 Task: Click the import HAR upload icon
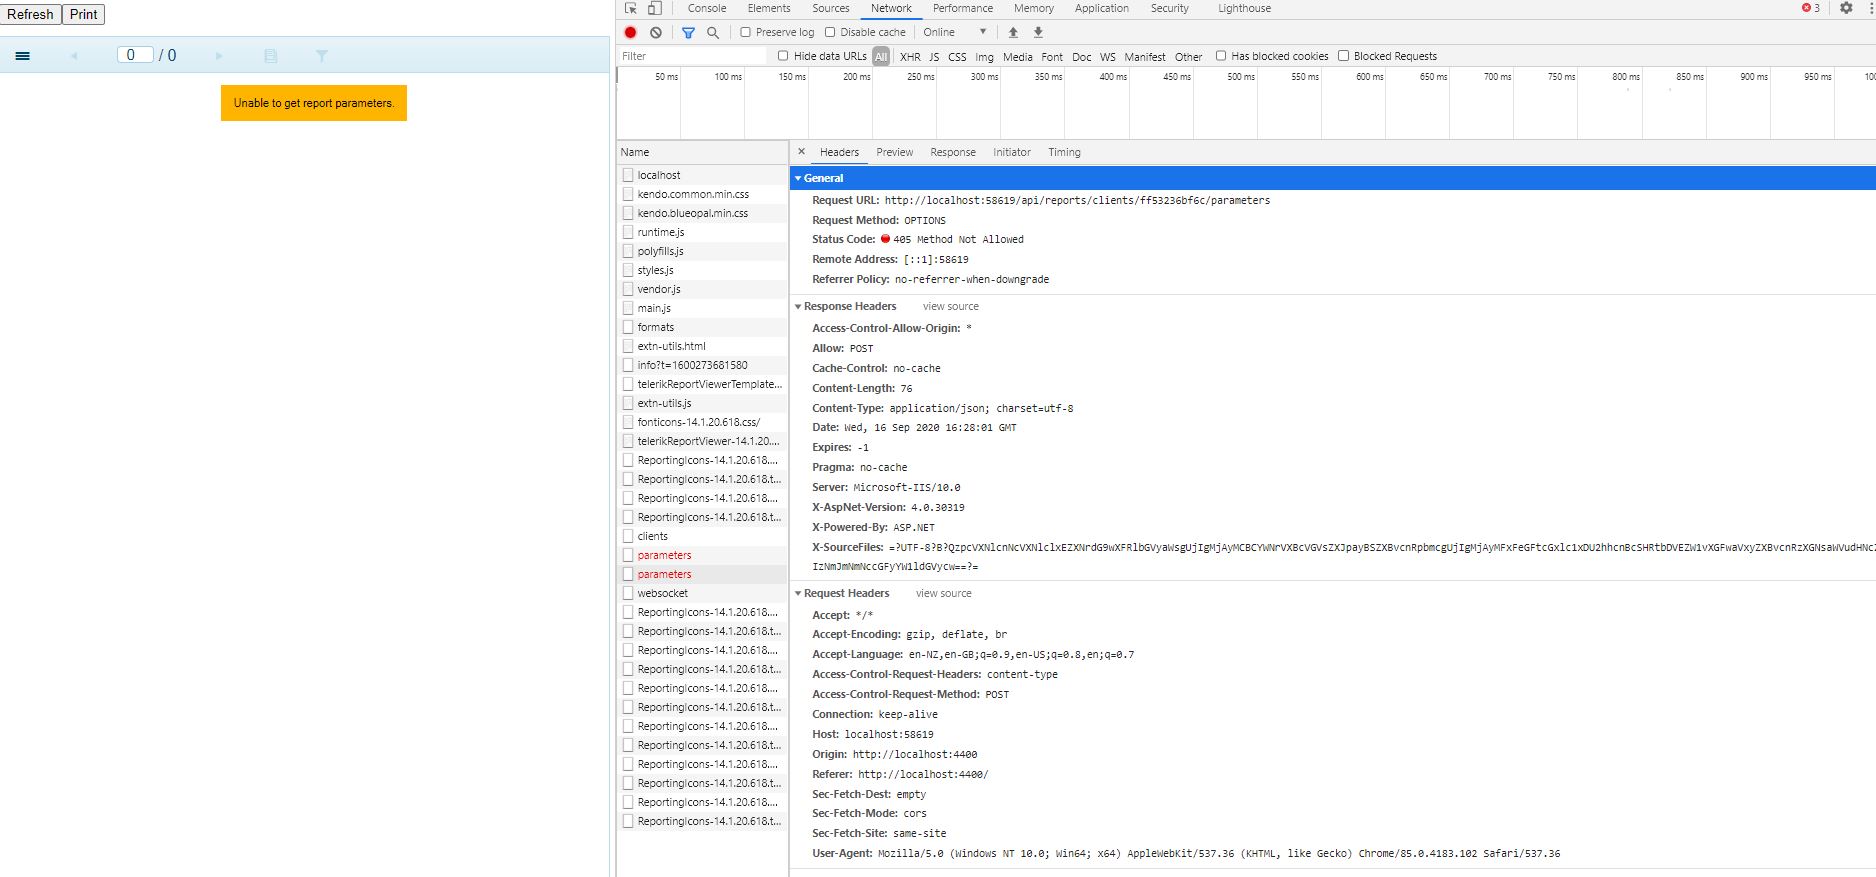pos(1013,32)
